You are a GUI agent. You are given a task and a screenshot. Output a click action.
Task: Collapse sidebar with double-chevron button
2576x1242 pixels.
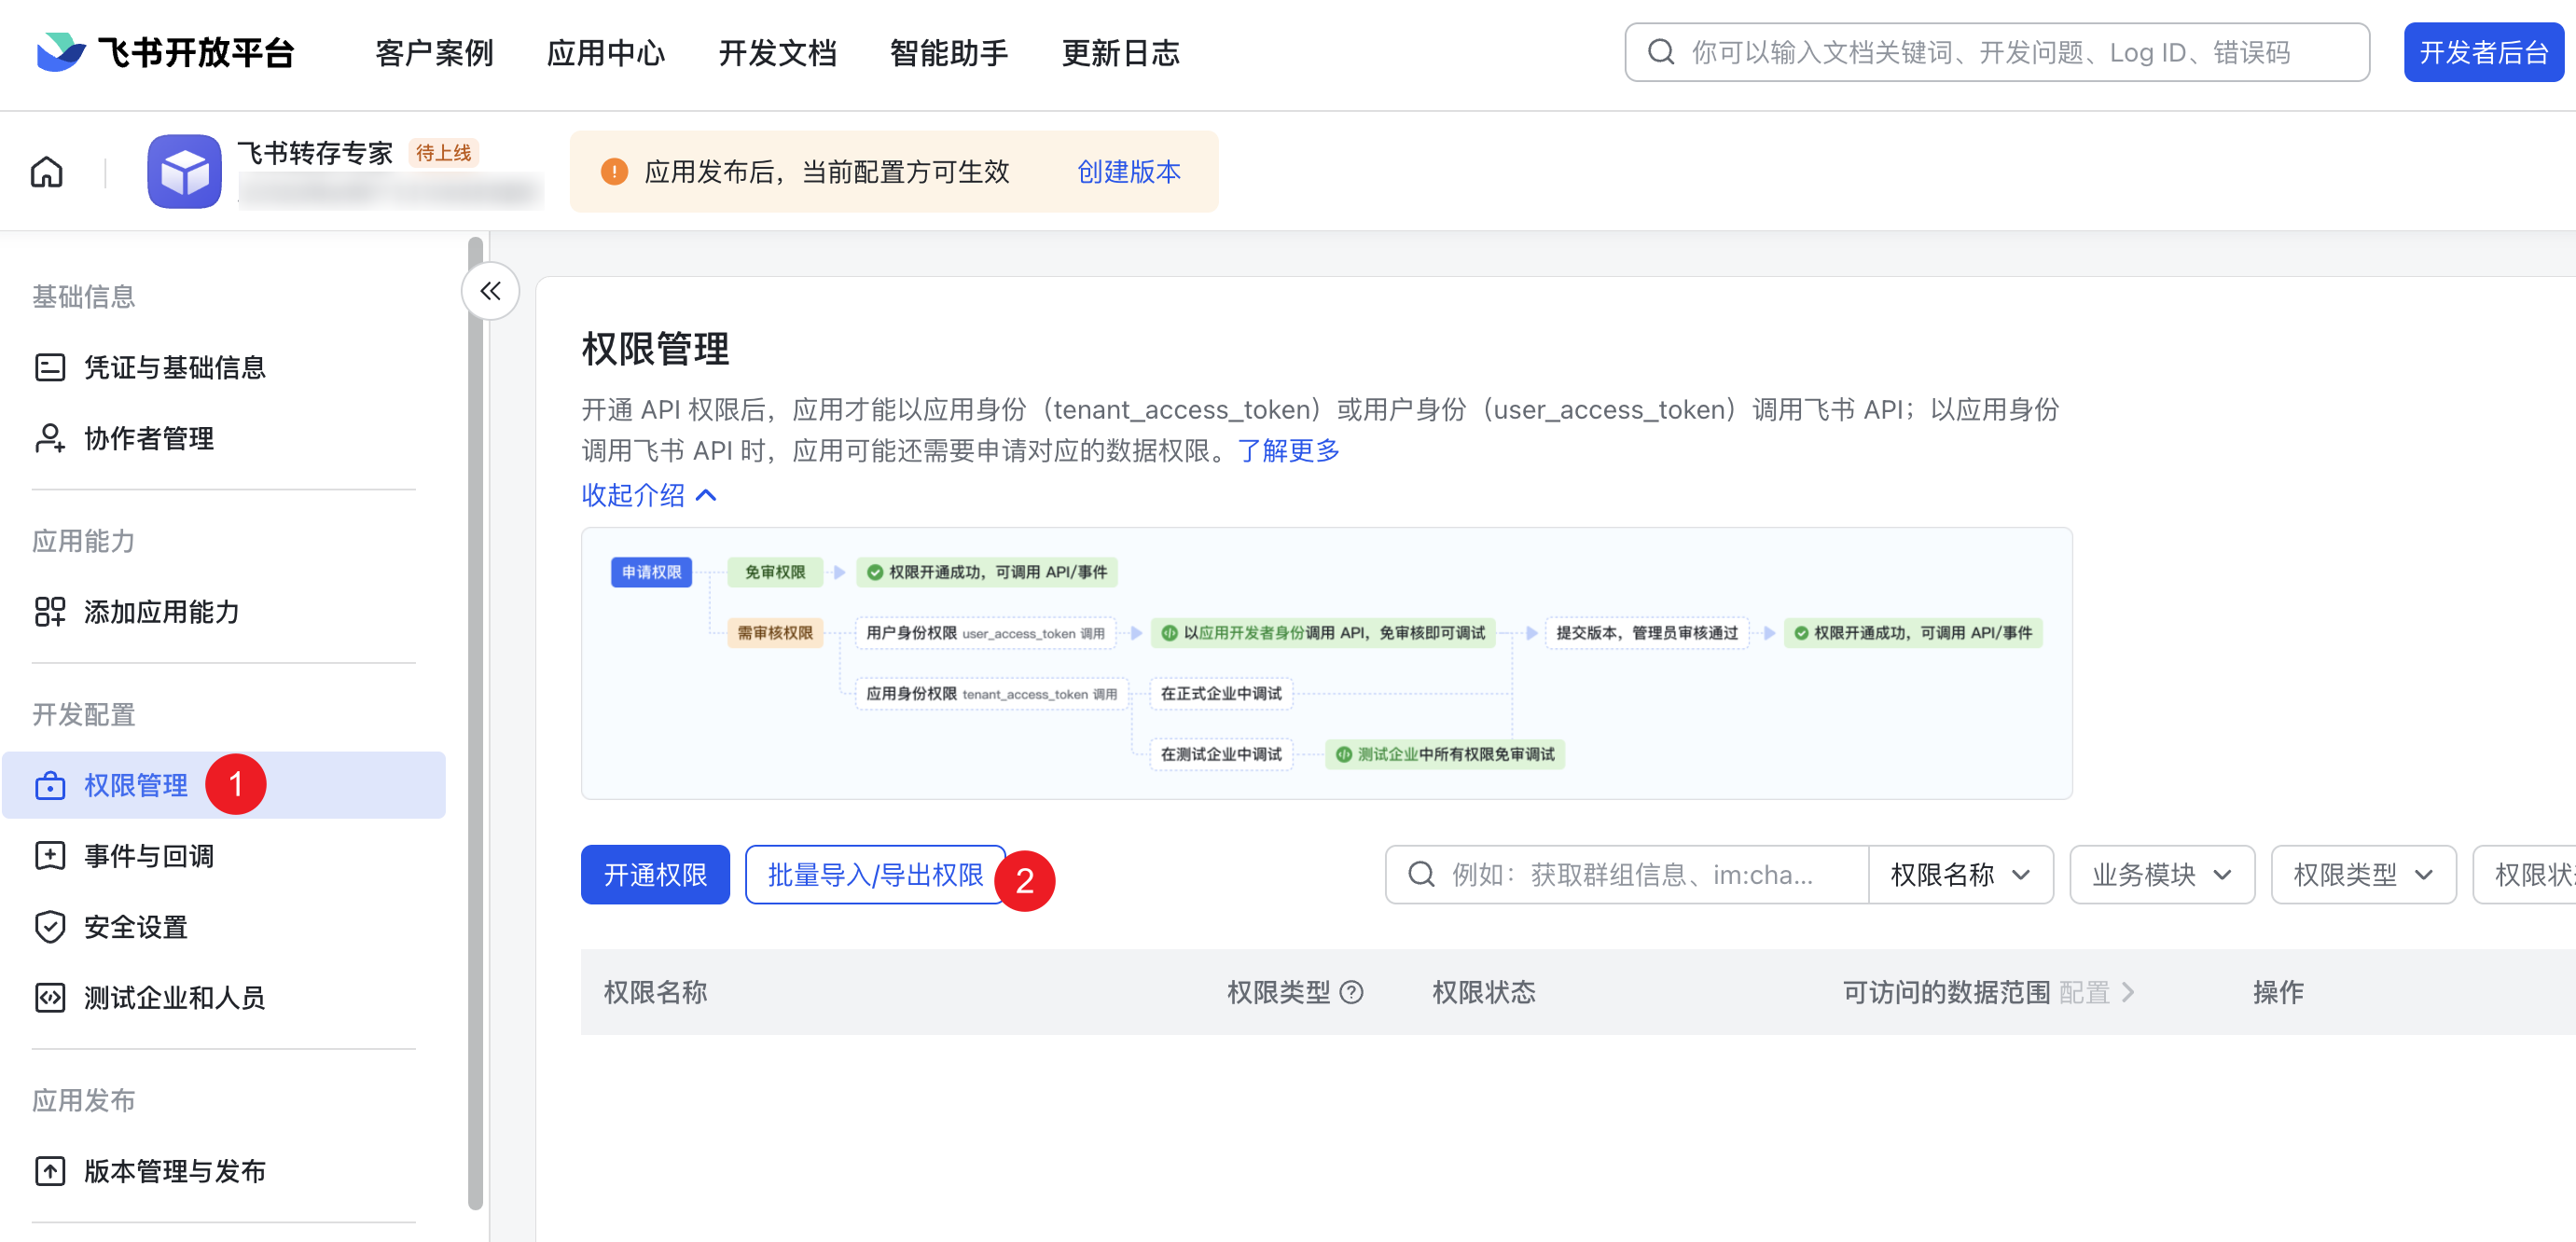point(490,291)
